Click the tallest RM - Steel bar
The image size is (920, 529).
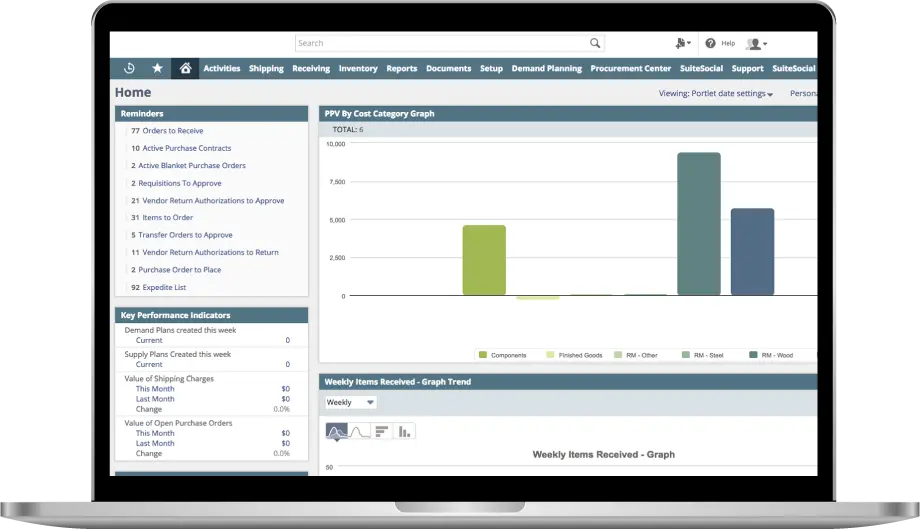699,223
